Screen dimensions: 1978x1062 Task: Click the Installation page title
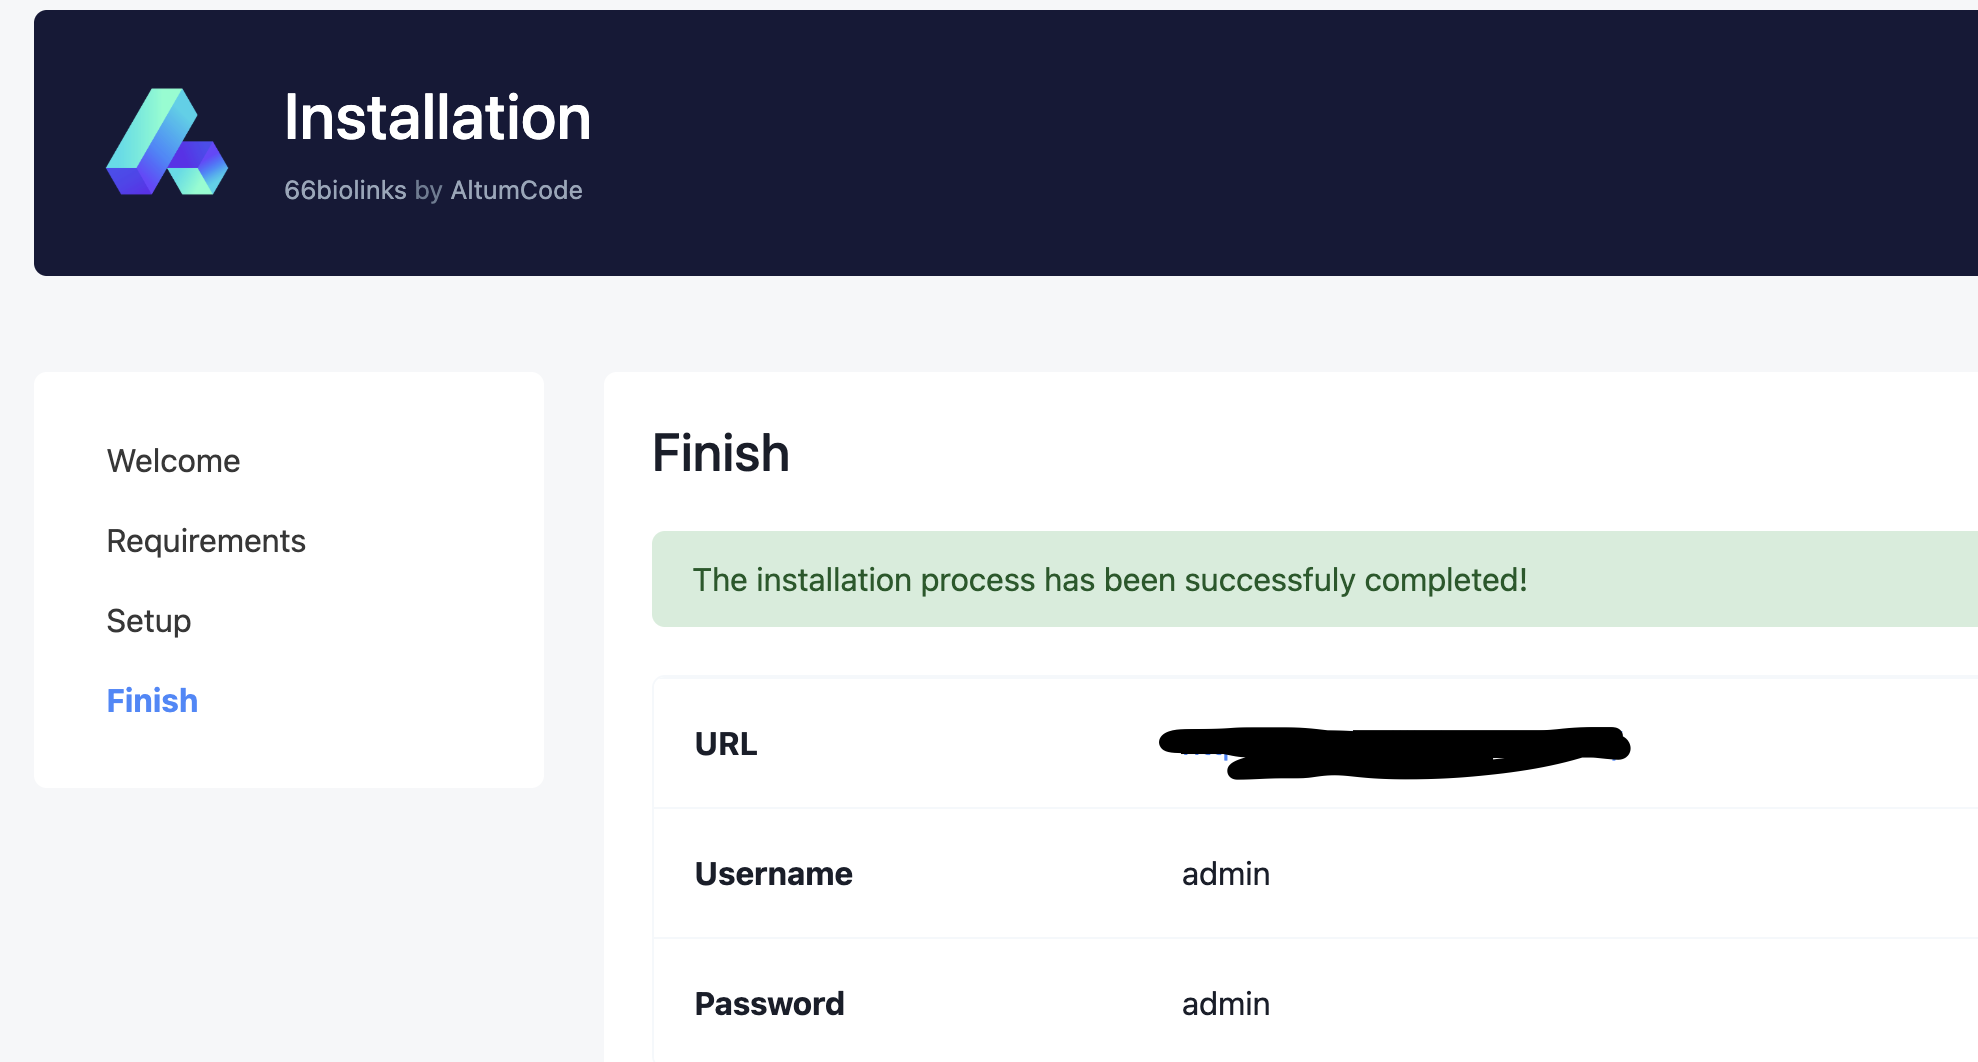click(x=437, y=117)
